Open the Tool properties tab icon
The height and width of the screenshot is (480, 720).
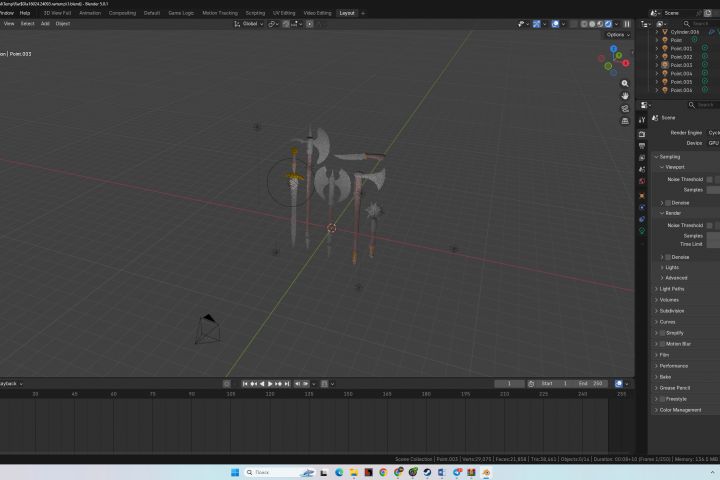(x=642, y=120)
